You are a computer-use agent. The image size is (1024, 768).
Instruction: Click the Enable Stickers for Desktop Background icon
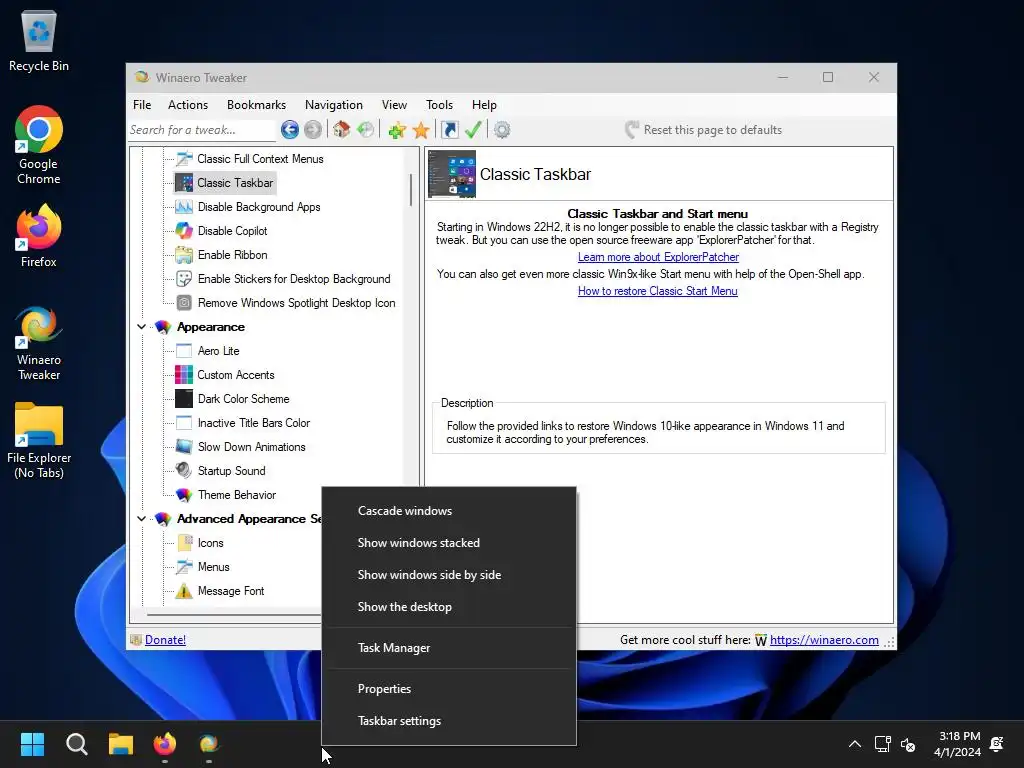point(184,279)
